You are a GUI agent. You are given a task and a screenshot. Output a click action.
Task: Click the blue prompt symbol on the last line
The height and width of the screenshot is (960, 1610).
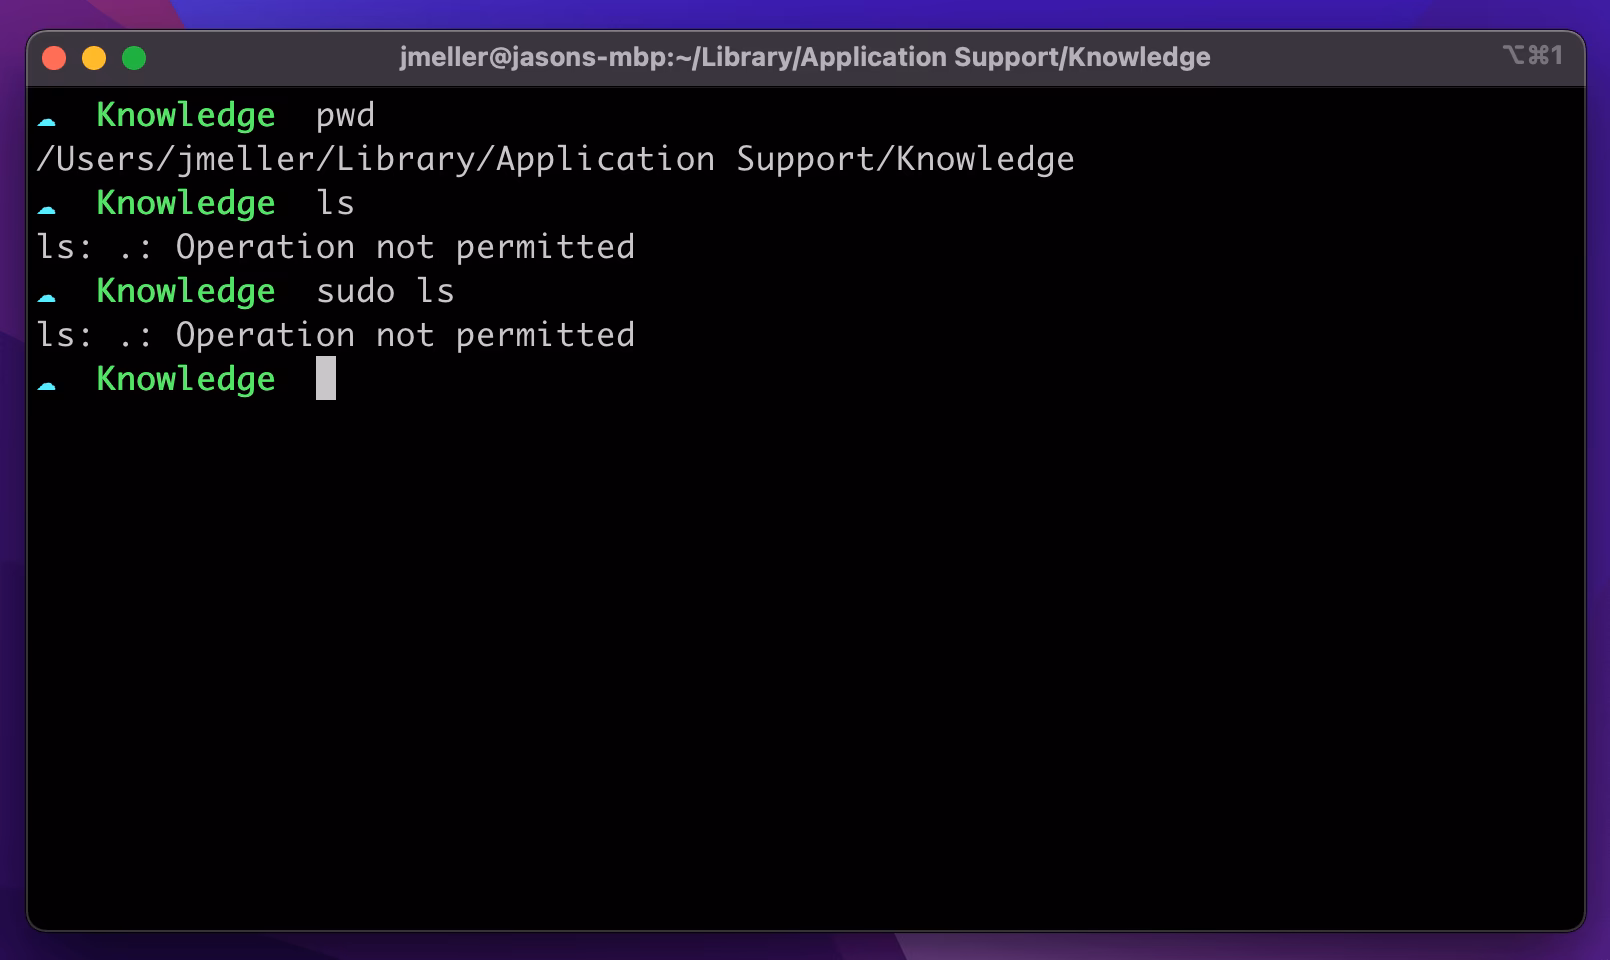coord(47,383)
